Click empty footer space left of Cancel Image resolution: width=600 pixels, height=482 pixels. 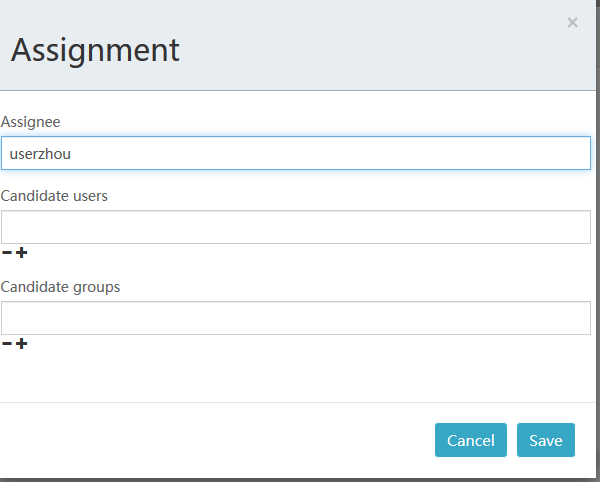pyautogui.click(x=214, y=440)
